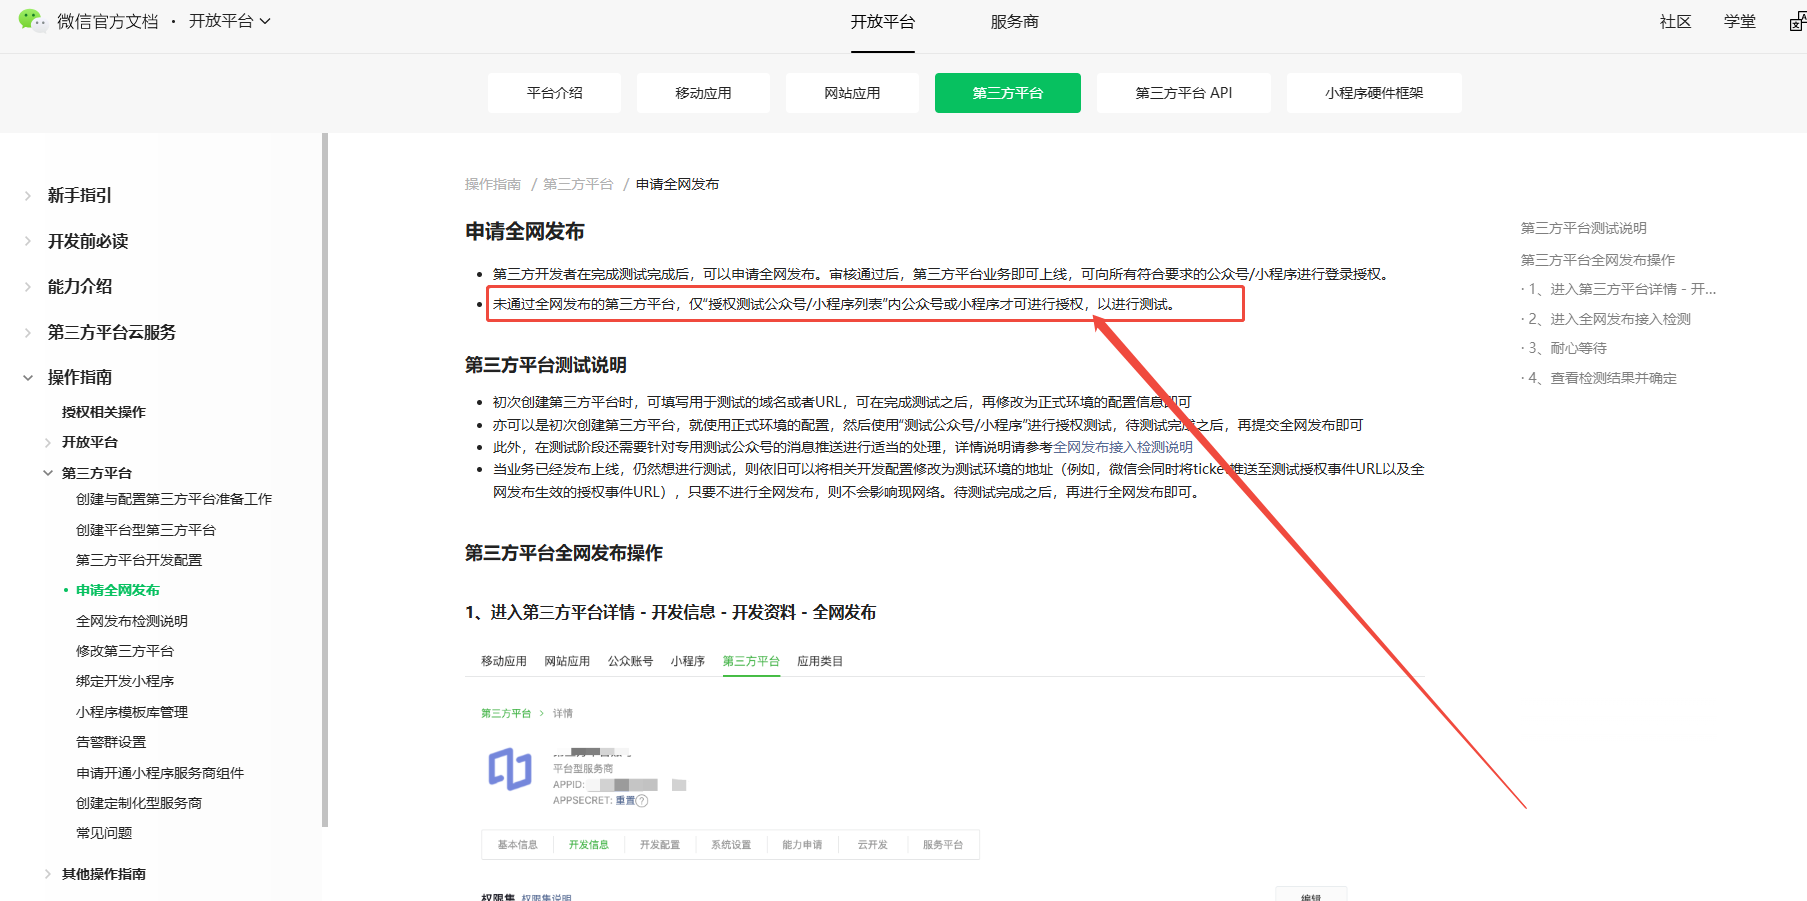Click the external link icon at top right
This screenshot has height=901, width=1807.
[x=1797, y=21]
